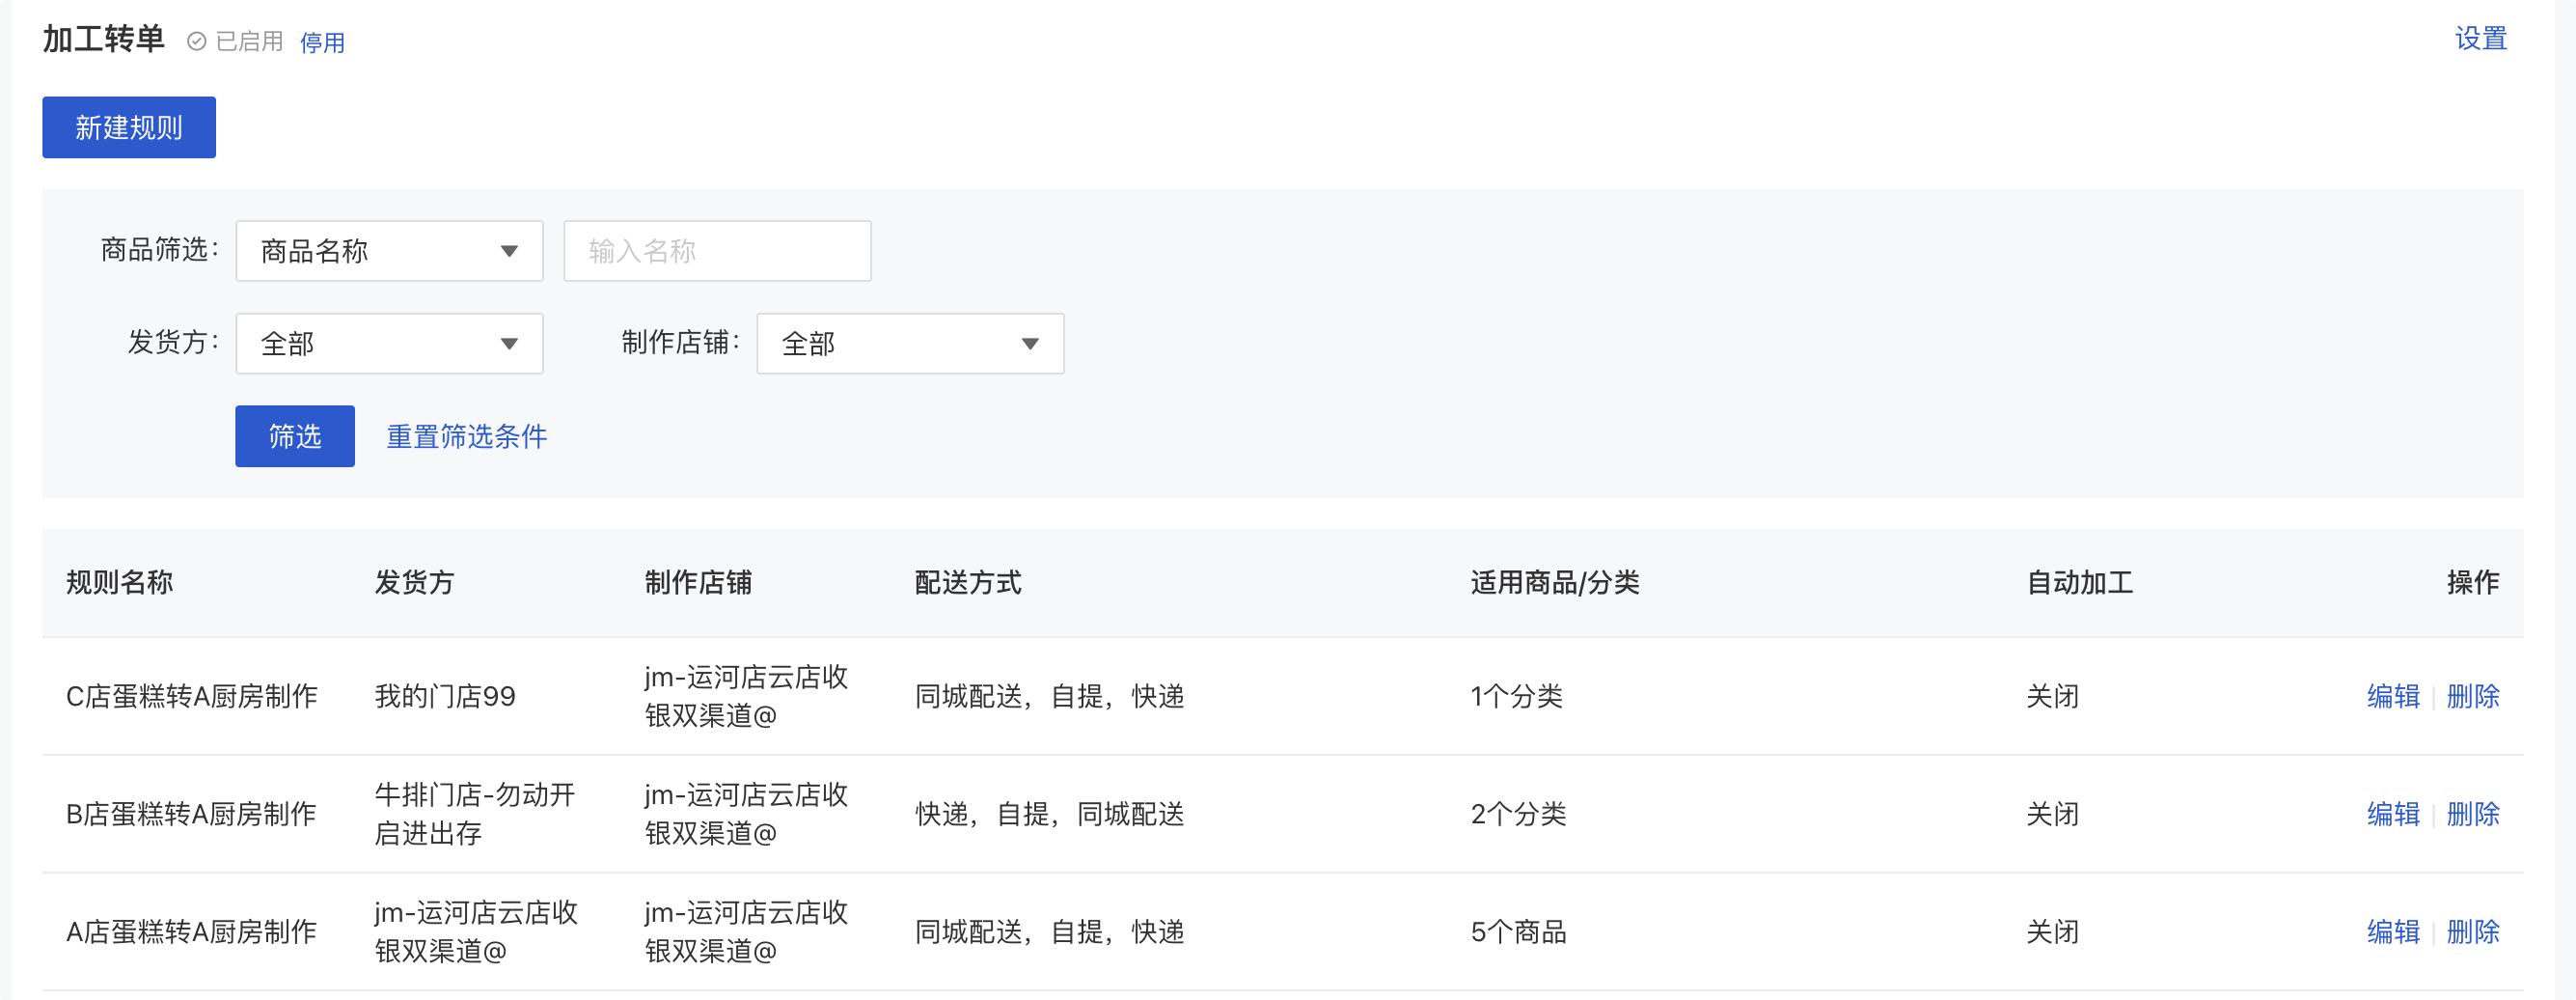Click the 5个商品 cell in last row
The image size is (2576, 1000).
[x=1518, y=932]
